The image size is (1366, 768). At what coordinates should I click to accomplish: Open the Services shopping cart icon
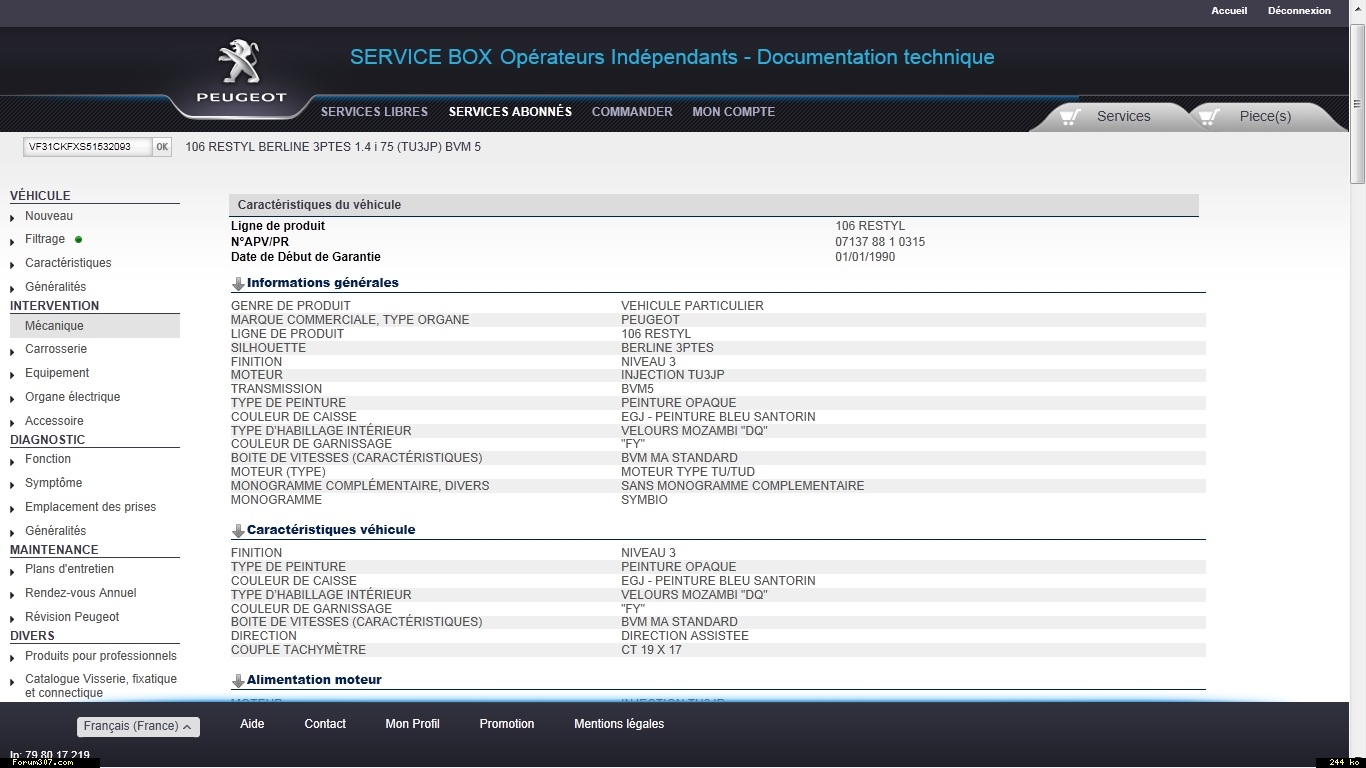pos(1070,116)
